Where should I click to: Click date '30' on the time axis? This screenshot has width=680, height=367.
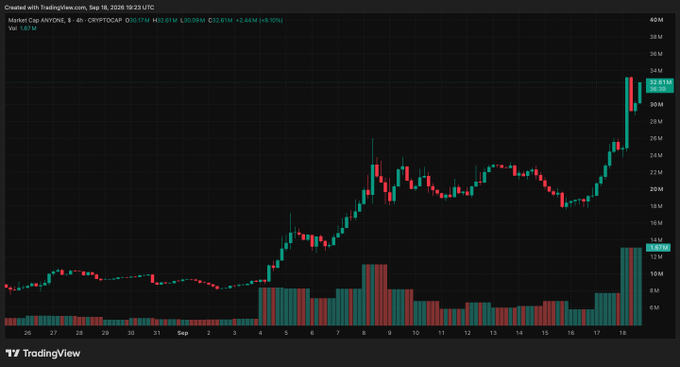(131, 333)
